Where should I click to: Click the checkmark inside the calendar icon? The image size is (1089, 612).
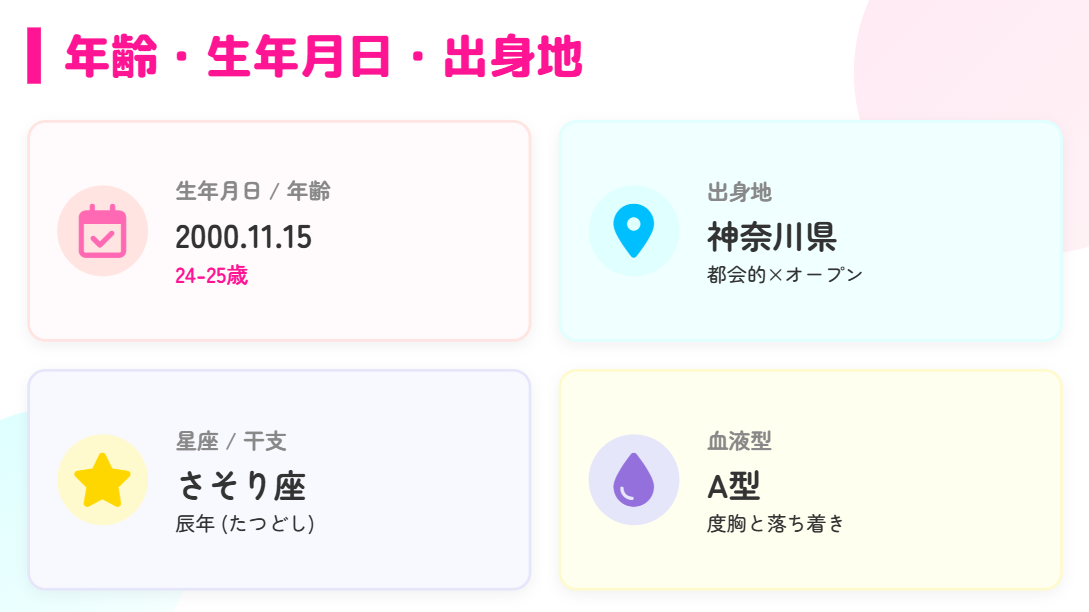[x=100, y=238]
